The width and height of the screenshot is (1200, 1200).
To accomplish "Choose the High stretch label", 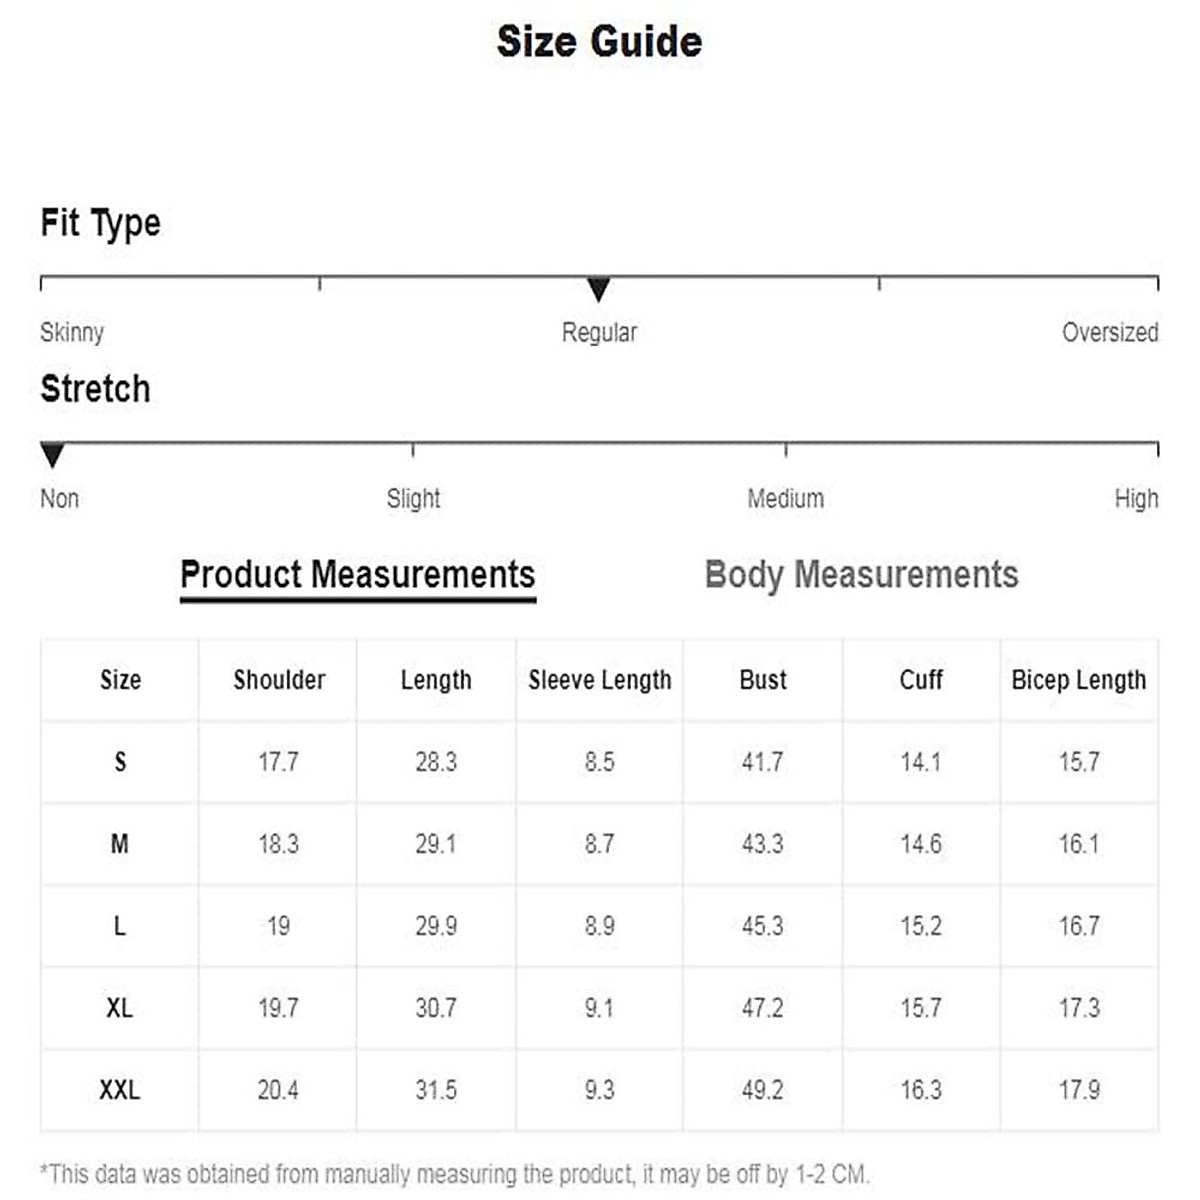I will coord(1136,498).
